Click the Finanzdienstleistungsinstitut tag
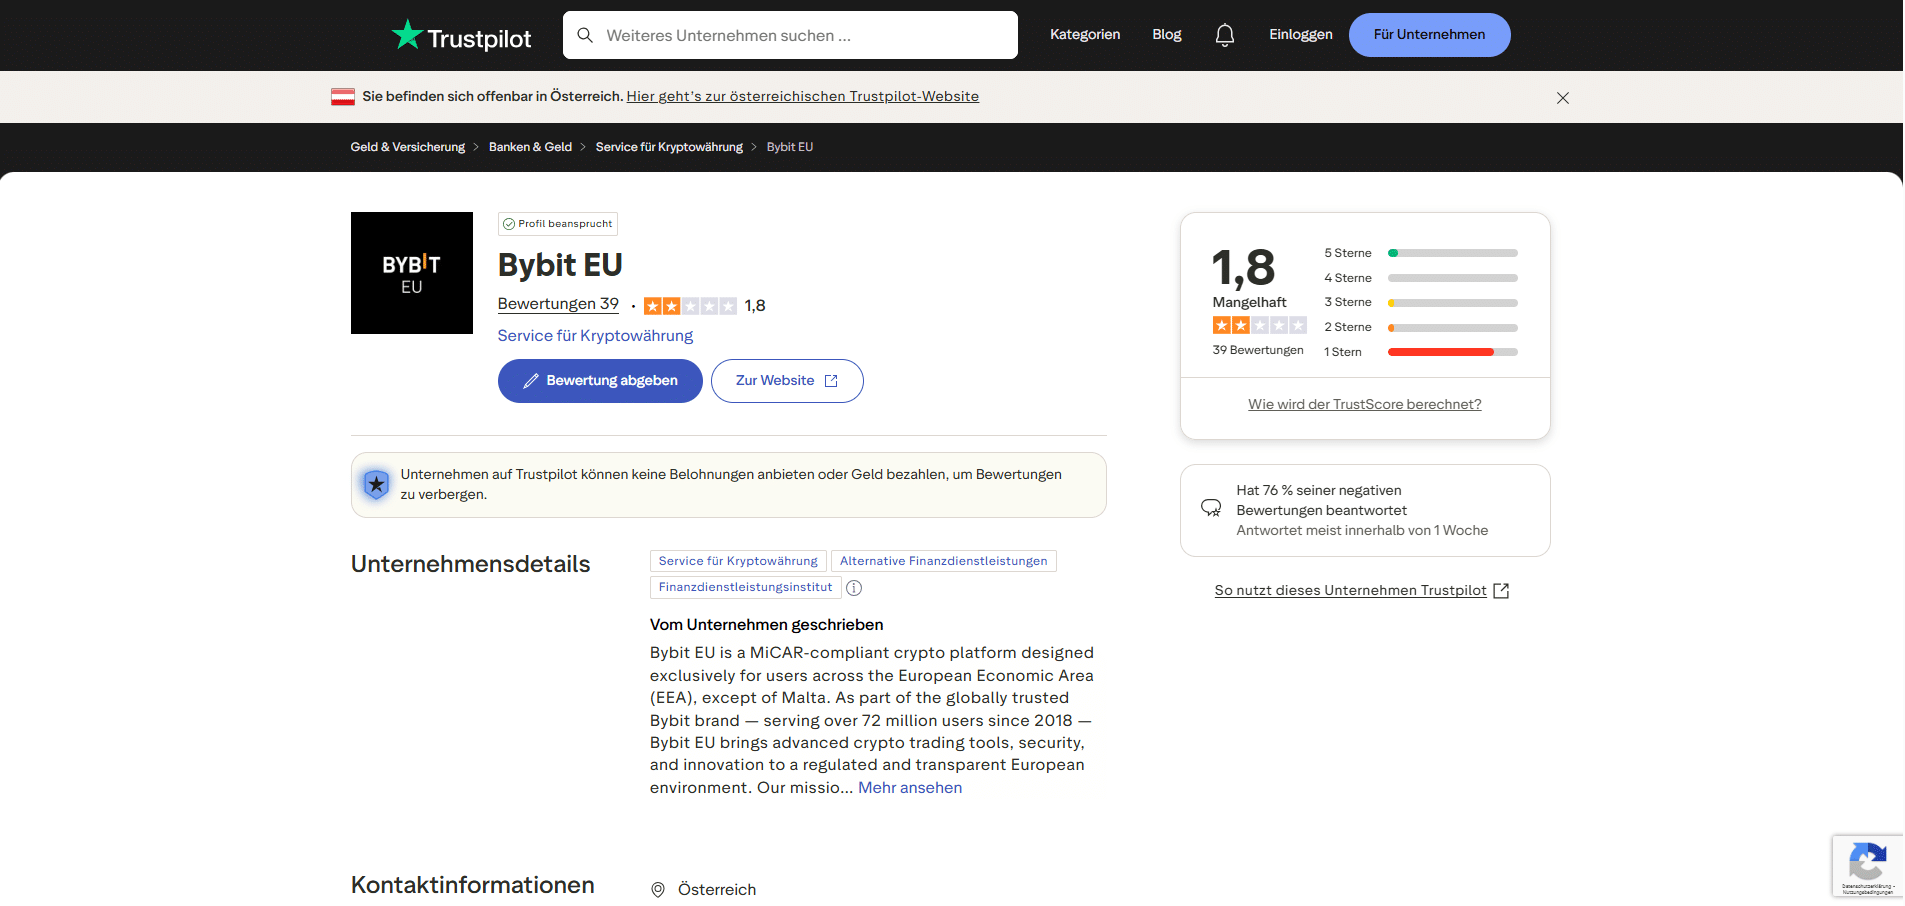 745,587
